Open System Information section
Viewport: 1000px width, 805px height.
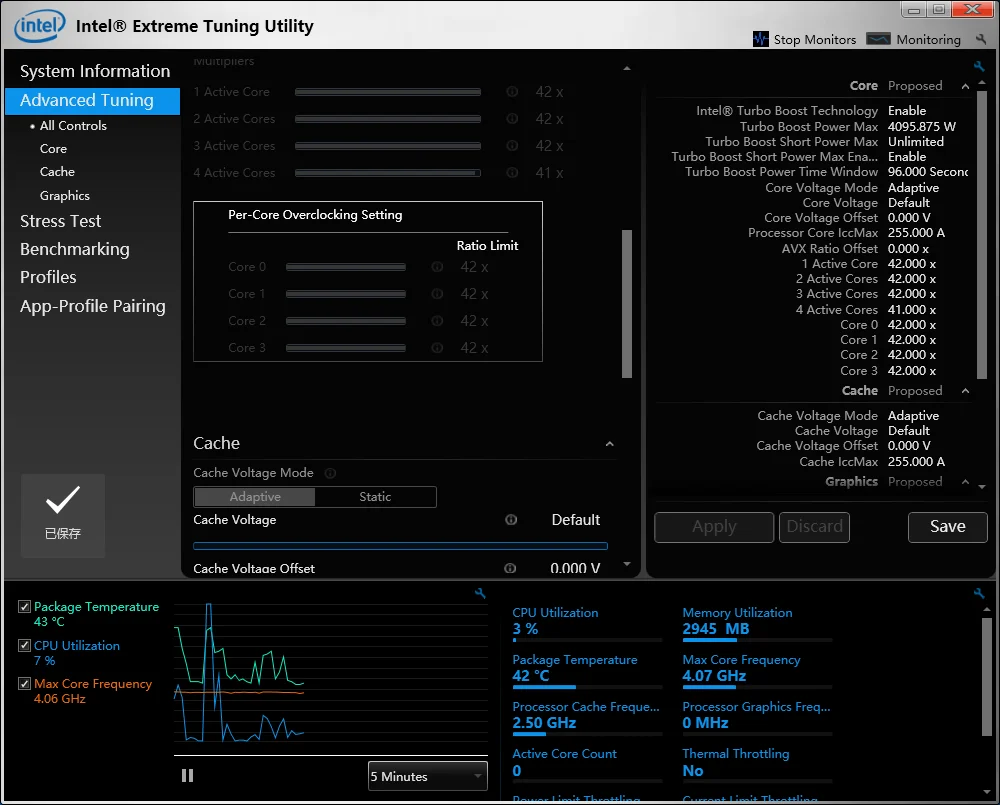pos(95,71)
